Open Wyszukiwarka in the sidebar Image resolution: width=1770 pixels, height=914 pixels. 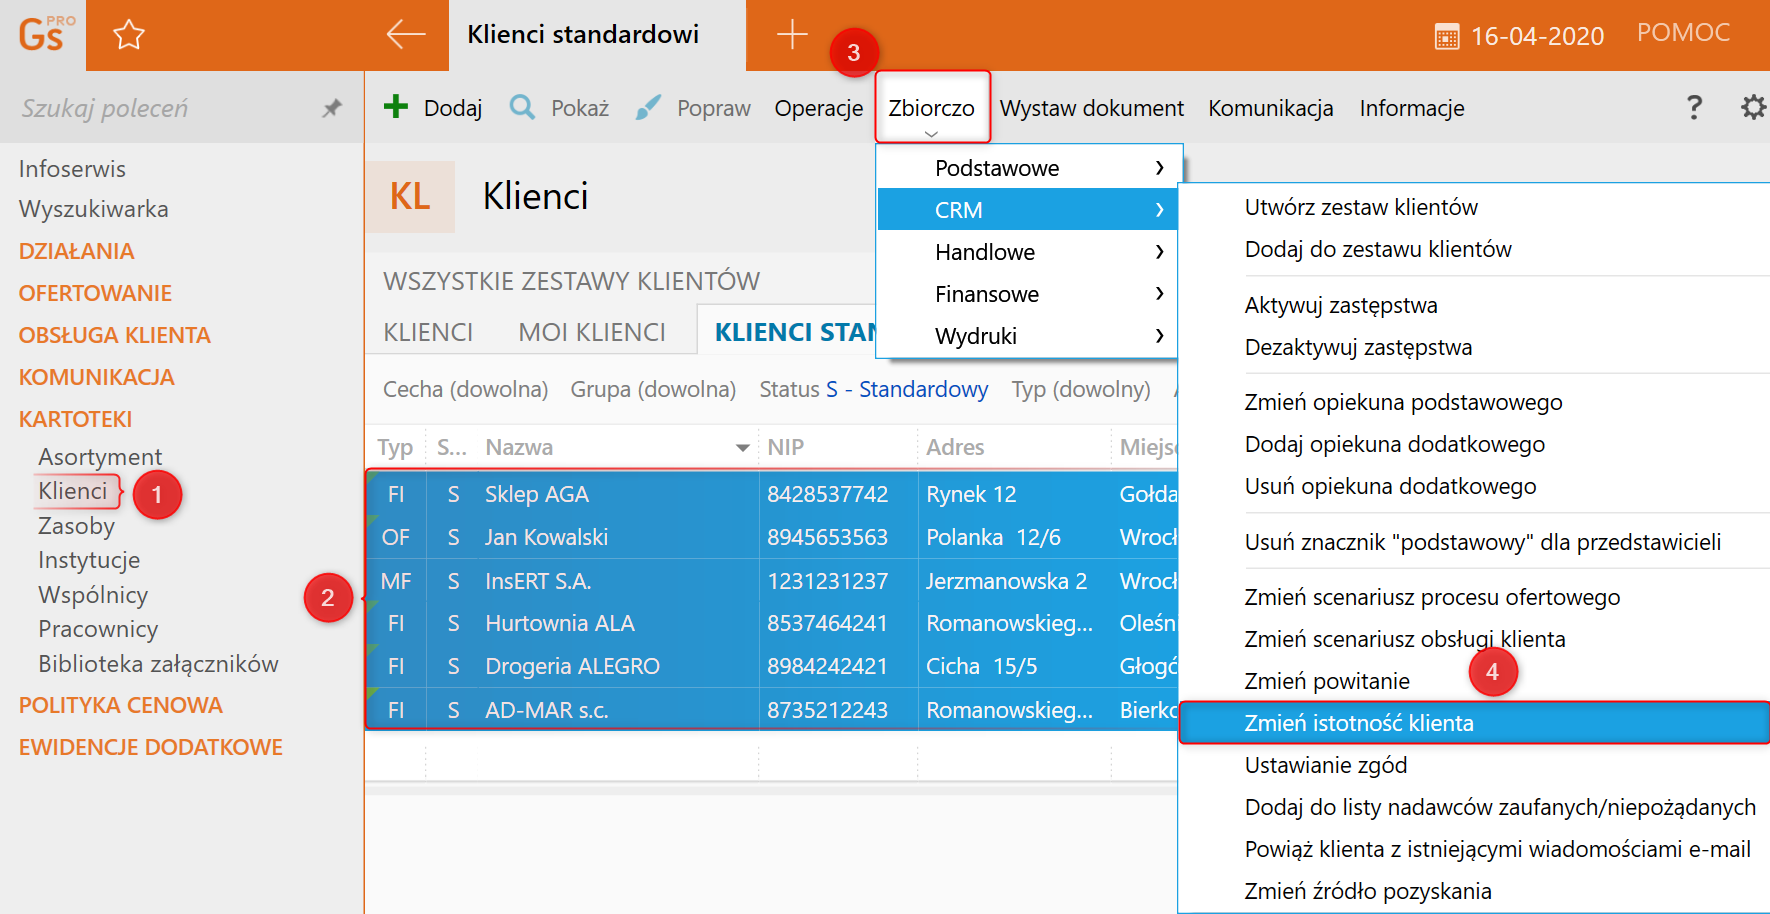coord(93,209)
